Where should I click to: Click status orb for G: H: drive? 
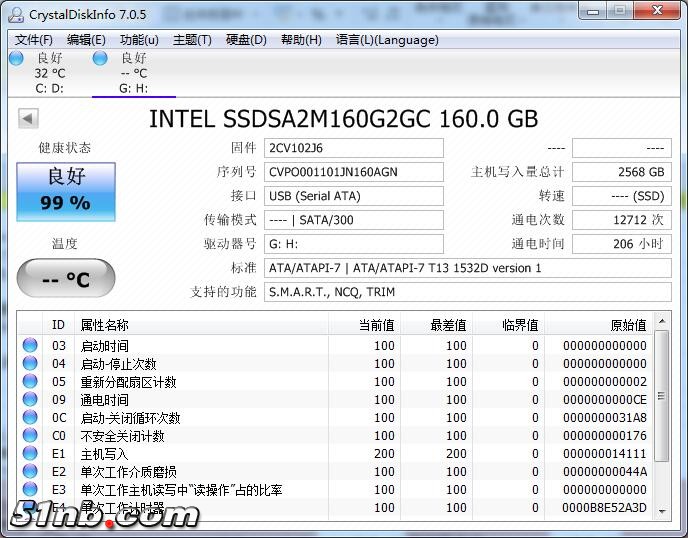click(100, 59)
